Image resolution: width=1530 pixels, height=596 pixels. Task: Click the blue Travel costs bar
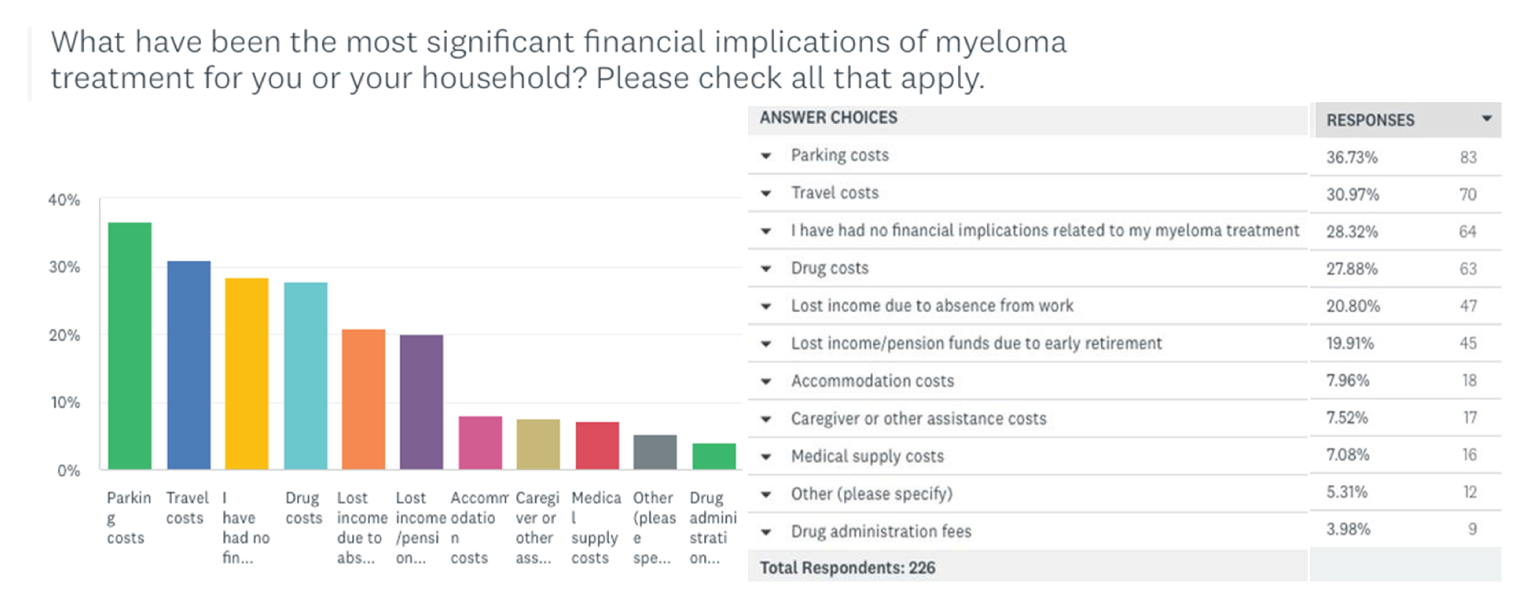[188, 365]
